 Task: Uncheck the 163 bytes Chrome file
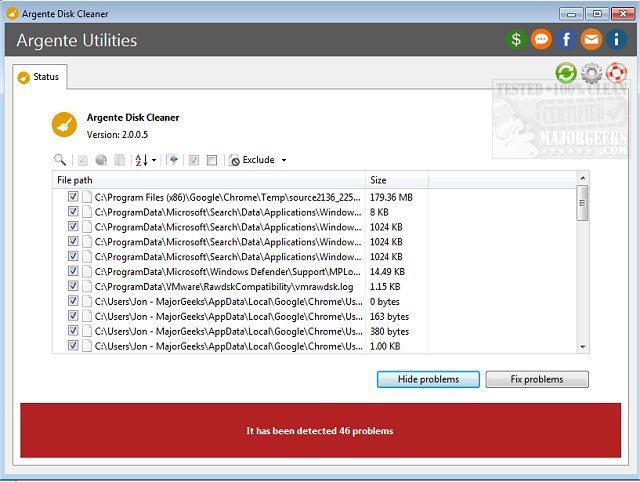tap(73, 315)
